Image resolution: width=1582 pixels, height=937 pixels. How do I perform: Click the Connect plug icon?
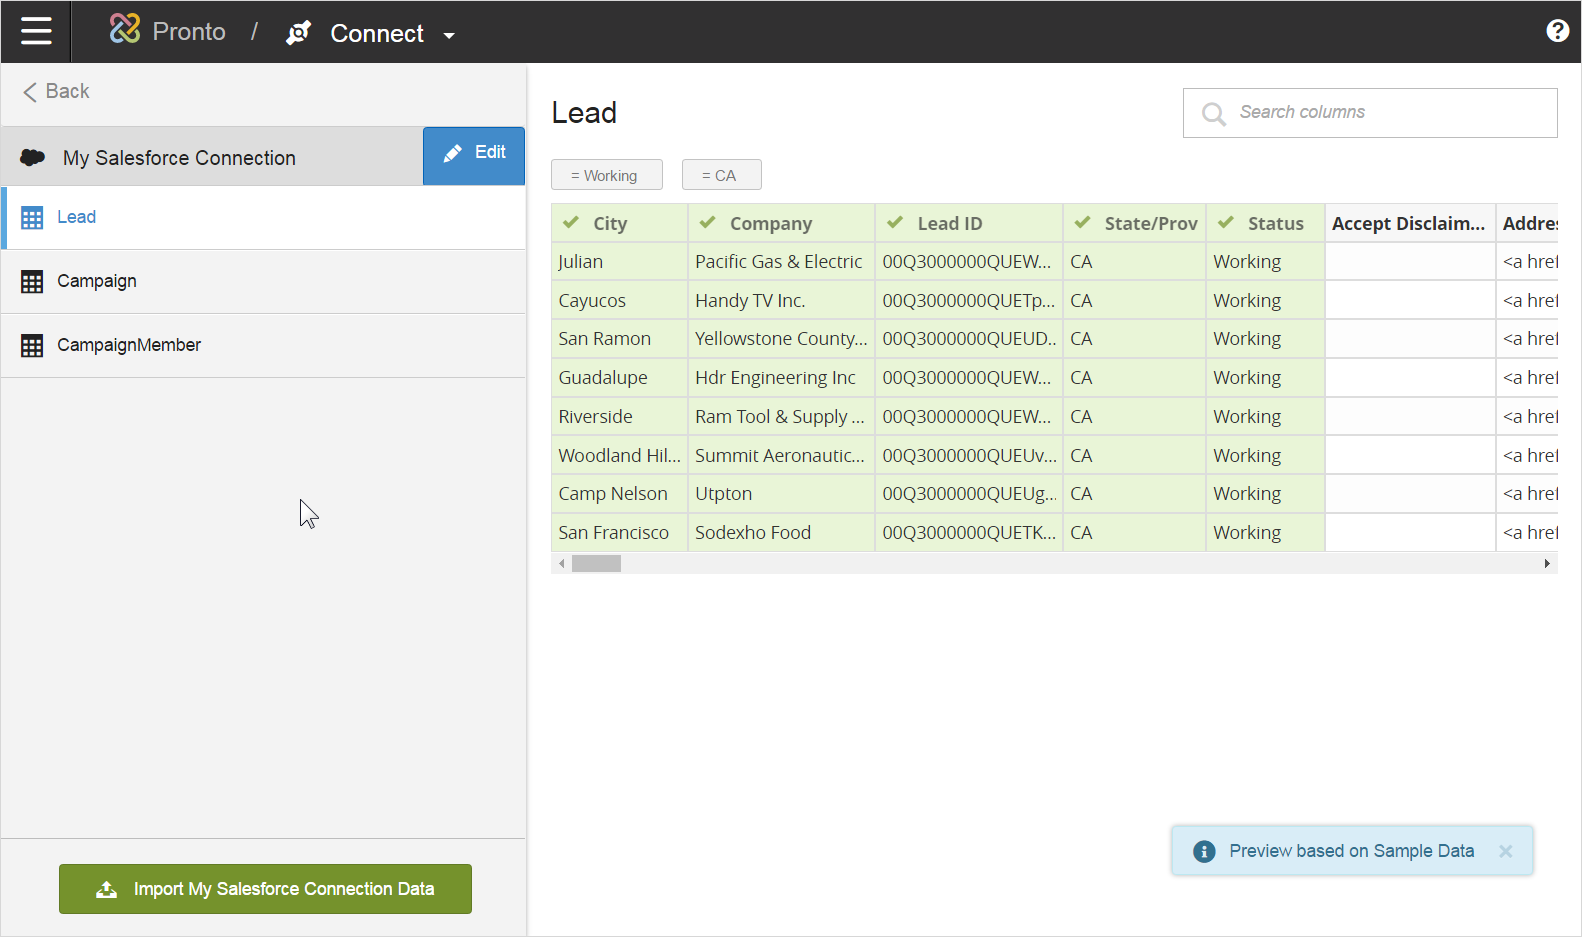(298, 33)
